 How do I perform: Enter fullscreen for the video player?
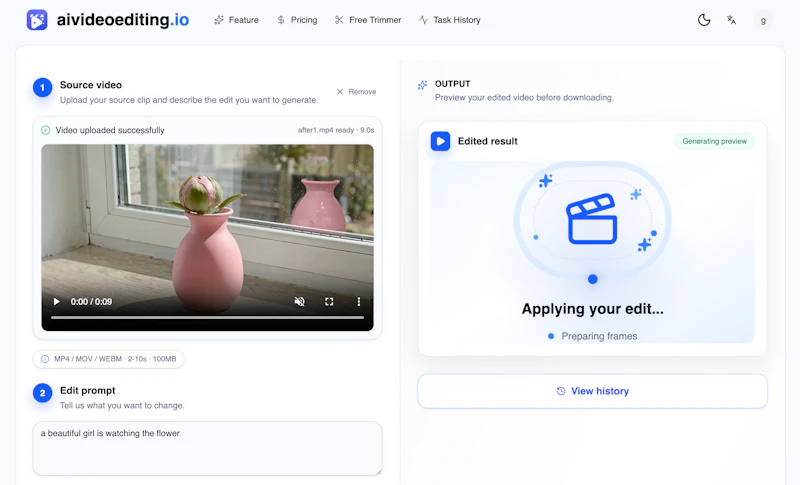(329, 301)
